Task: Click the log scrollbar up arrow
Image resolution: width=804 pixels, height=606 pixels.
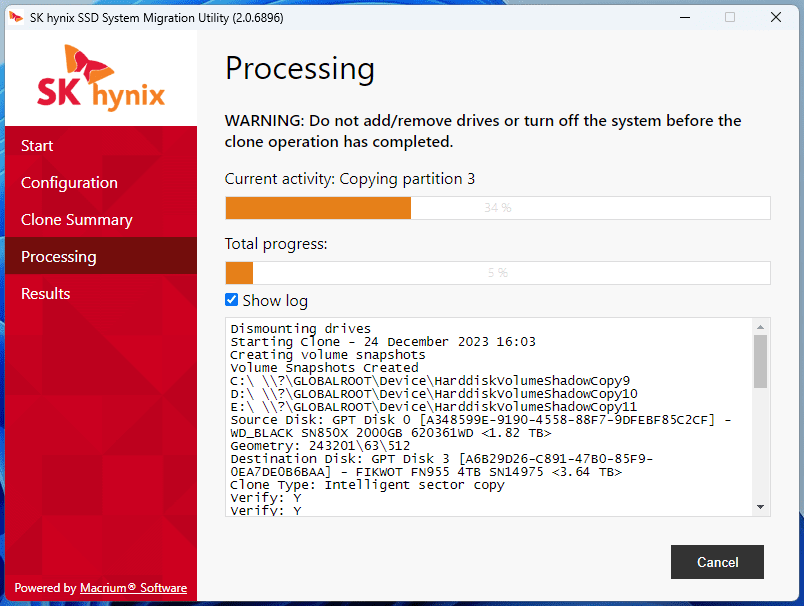Action: (x=760, y=327)
